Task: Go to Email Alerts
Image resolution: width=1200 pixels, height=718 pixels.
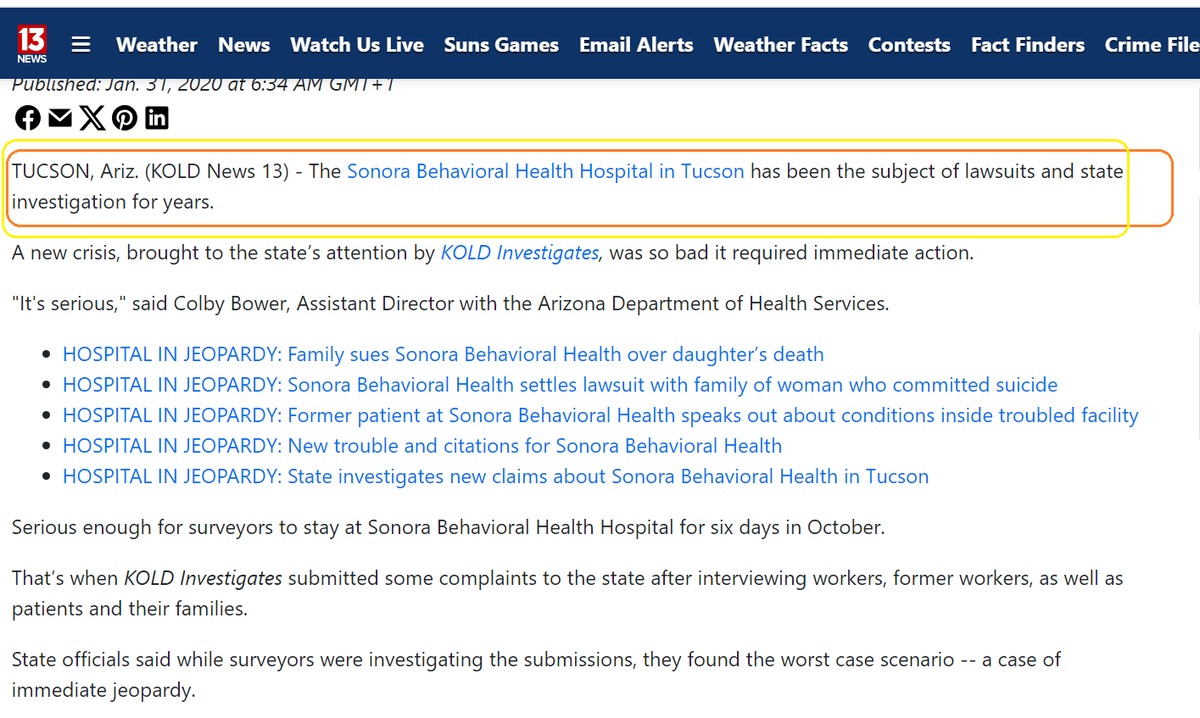Action: click(636, 45)
